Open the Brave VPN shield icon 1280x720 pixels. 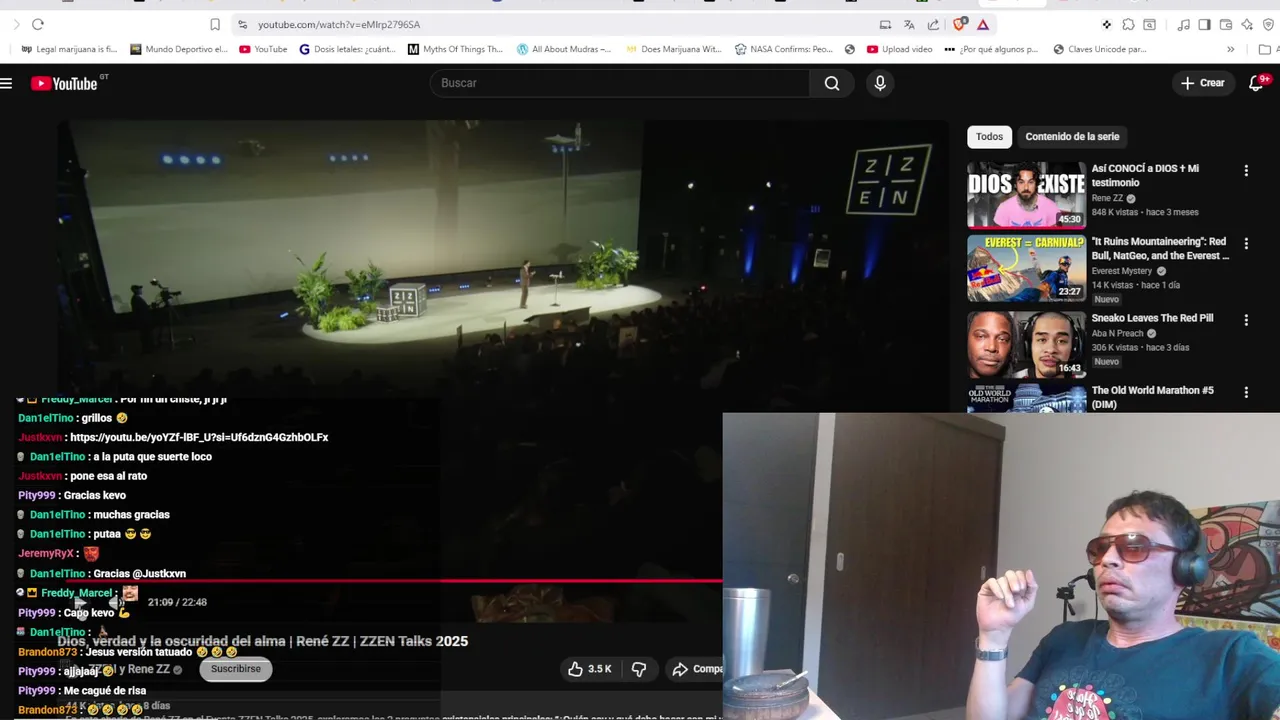coord(1268,24)
